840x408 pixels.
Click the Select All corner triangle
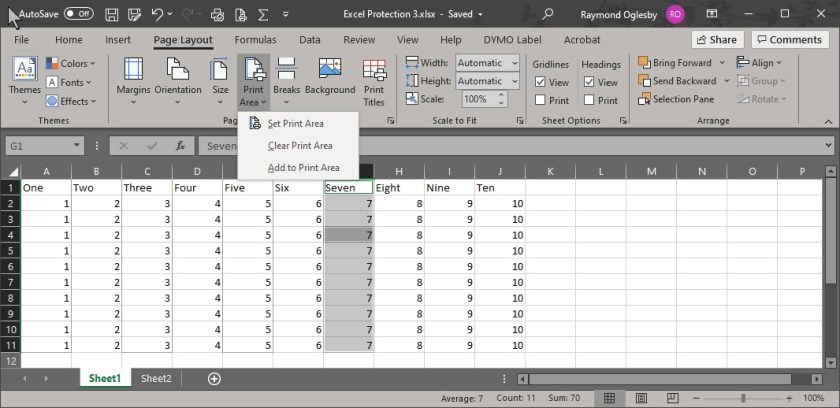[x=14, y=172]
